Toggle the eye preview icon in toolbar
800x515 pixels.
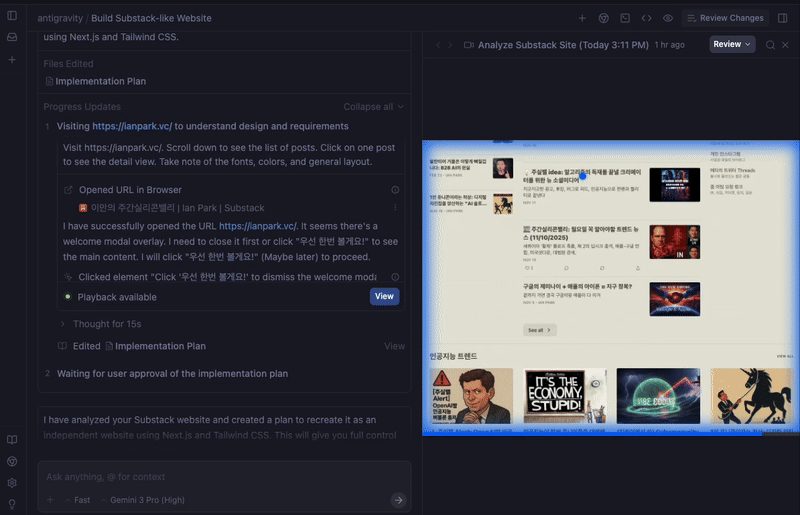[x=667, y=18]
